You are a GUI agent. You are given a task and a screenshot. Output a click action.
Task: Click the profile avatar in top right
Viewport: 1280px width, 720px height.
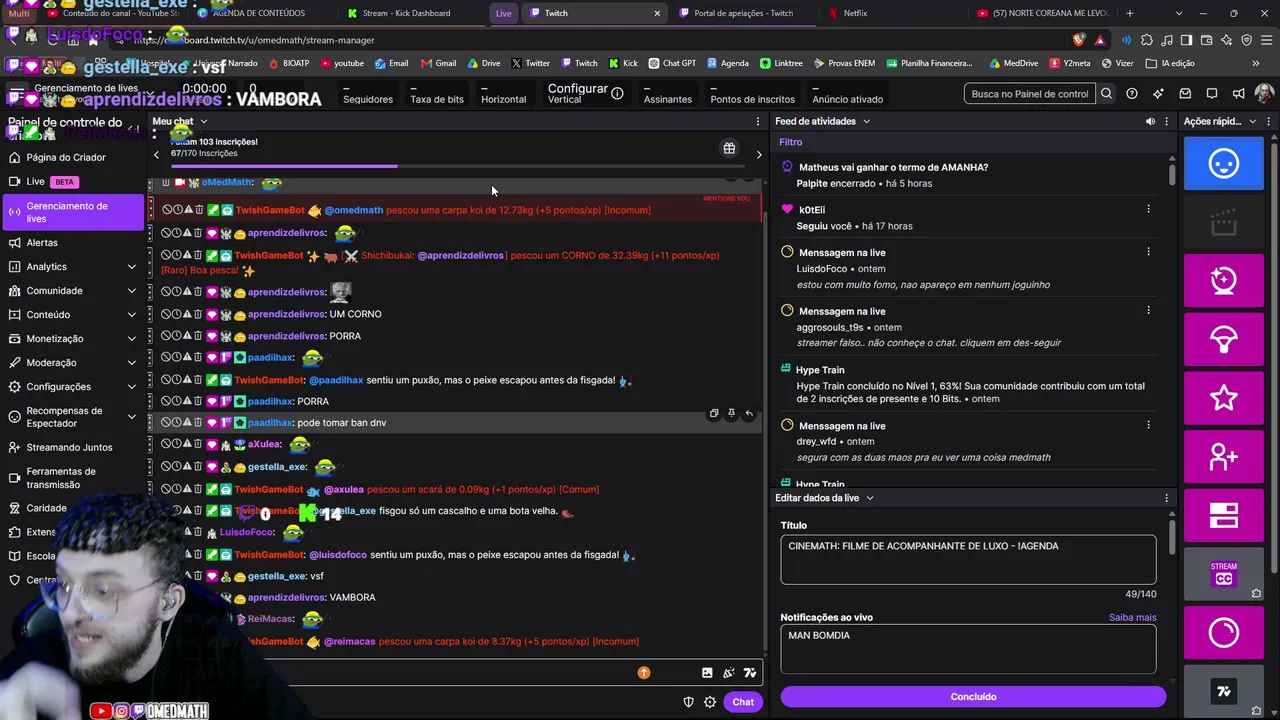1264,93
